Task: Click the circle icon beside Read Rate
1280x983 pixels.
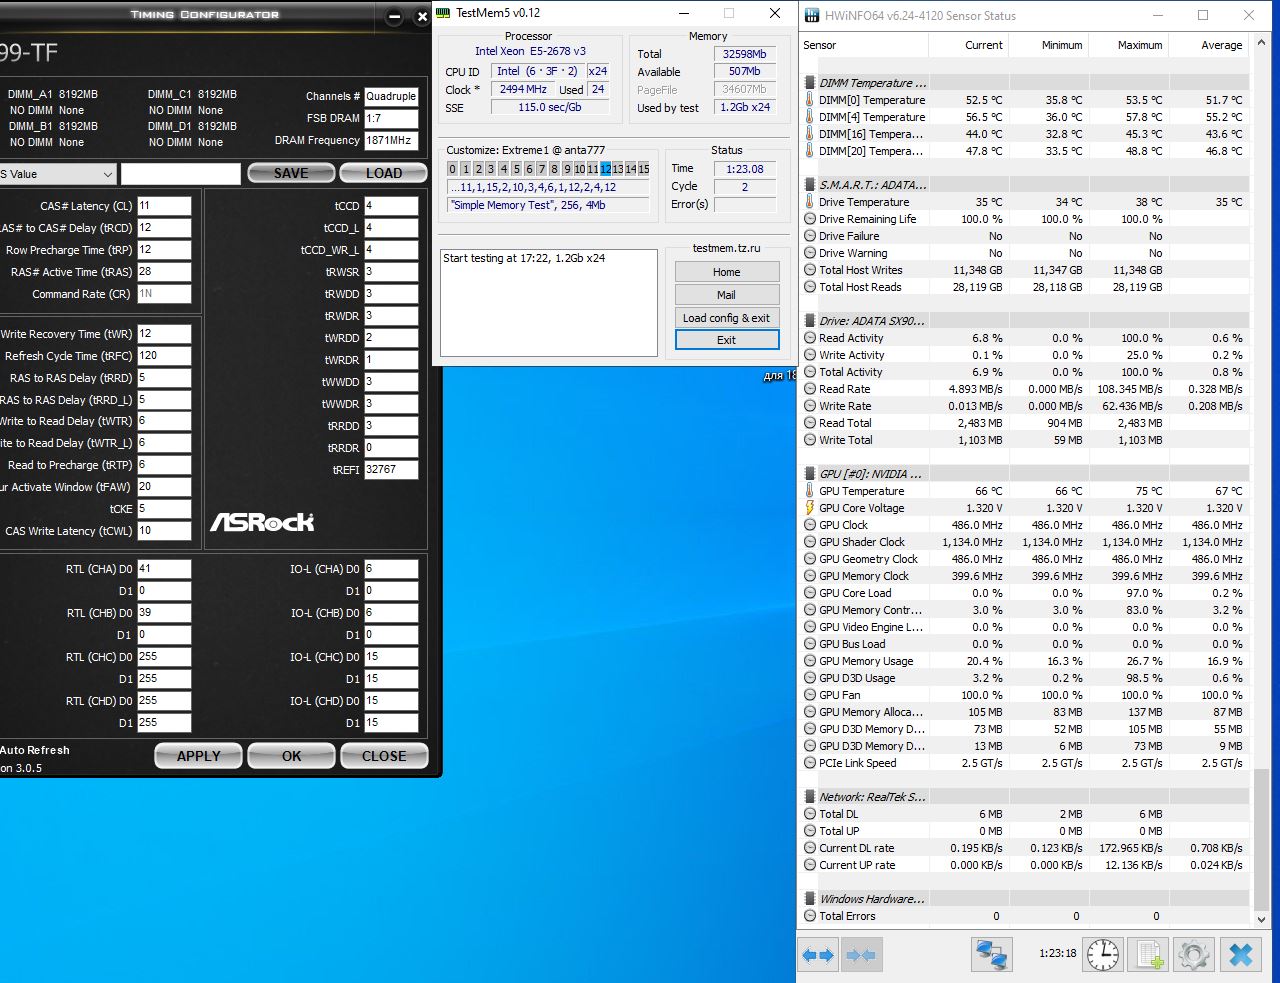Action: pos(810,389)
